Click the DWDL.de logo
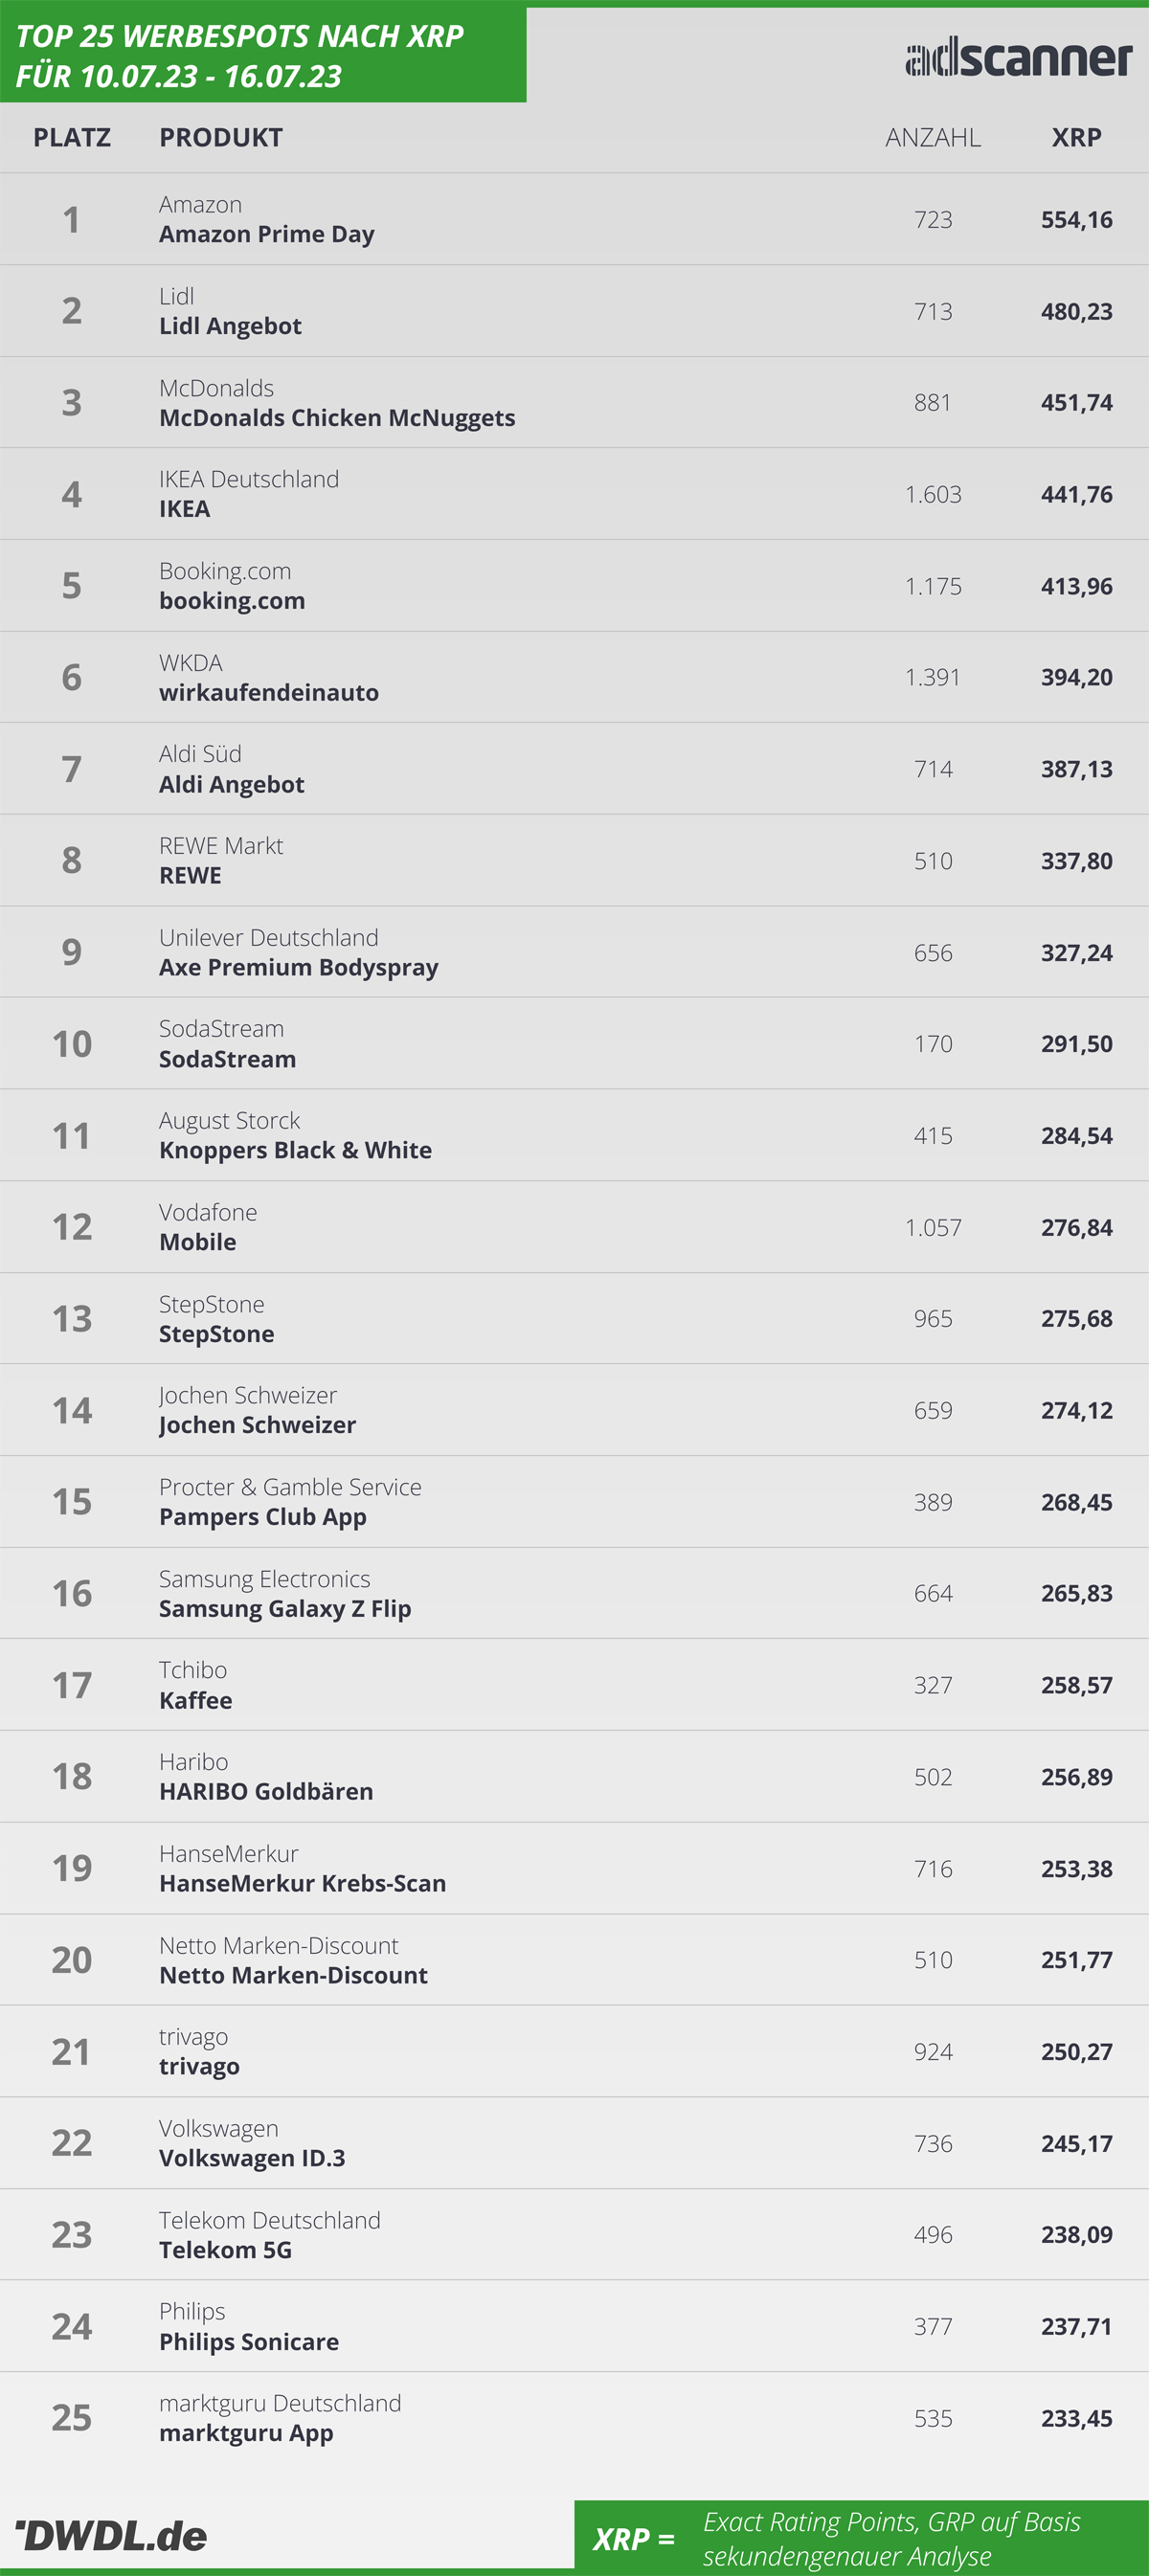 (112, 2535)
